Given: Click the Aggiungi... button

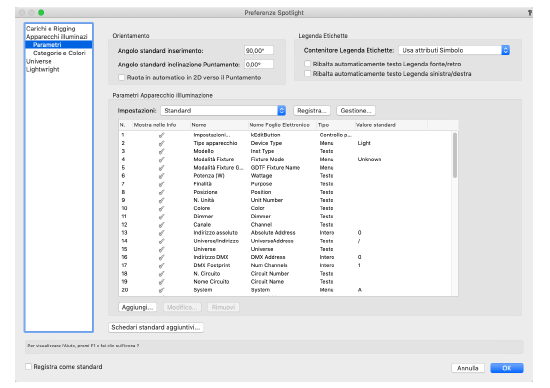Looking at the screenshot, I should click(x=137, y=307).
